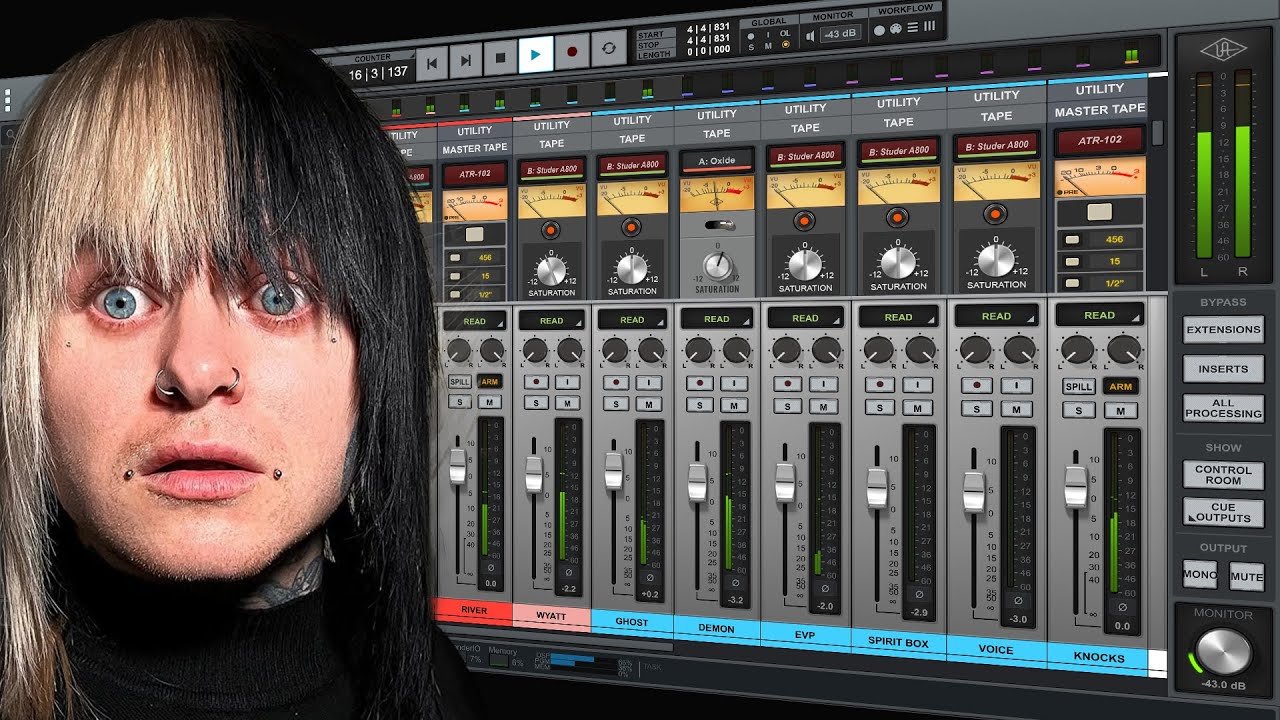
Task: Open READ automation menu on WYATT
Action: click(x=551, y=321)
